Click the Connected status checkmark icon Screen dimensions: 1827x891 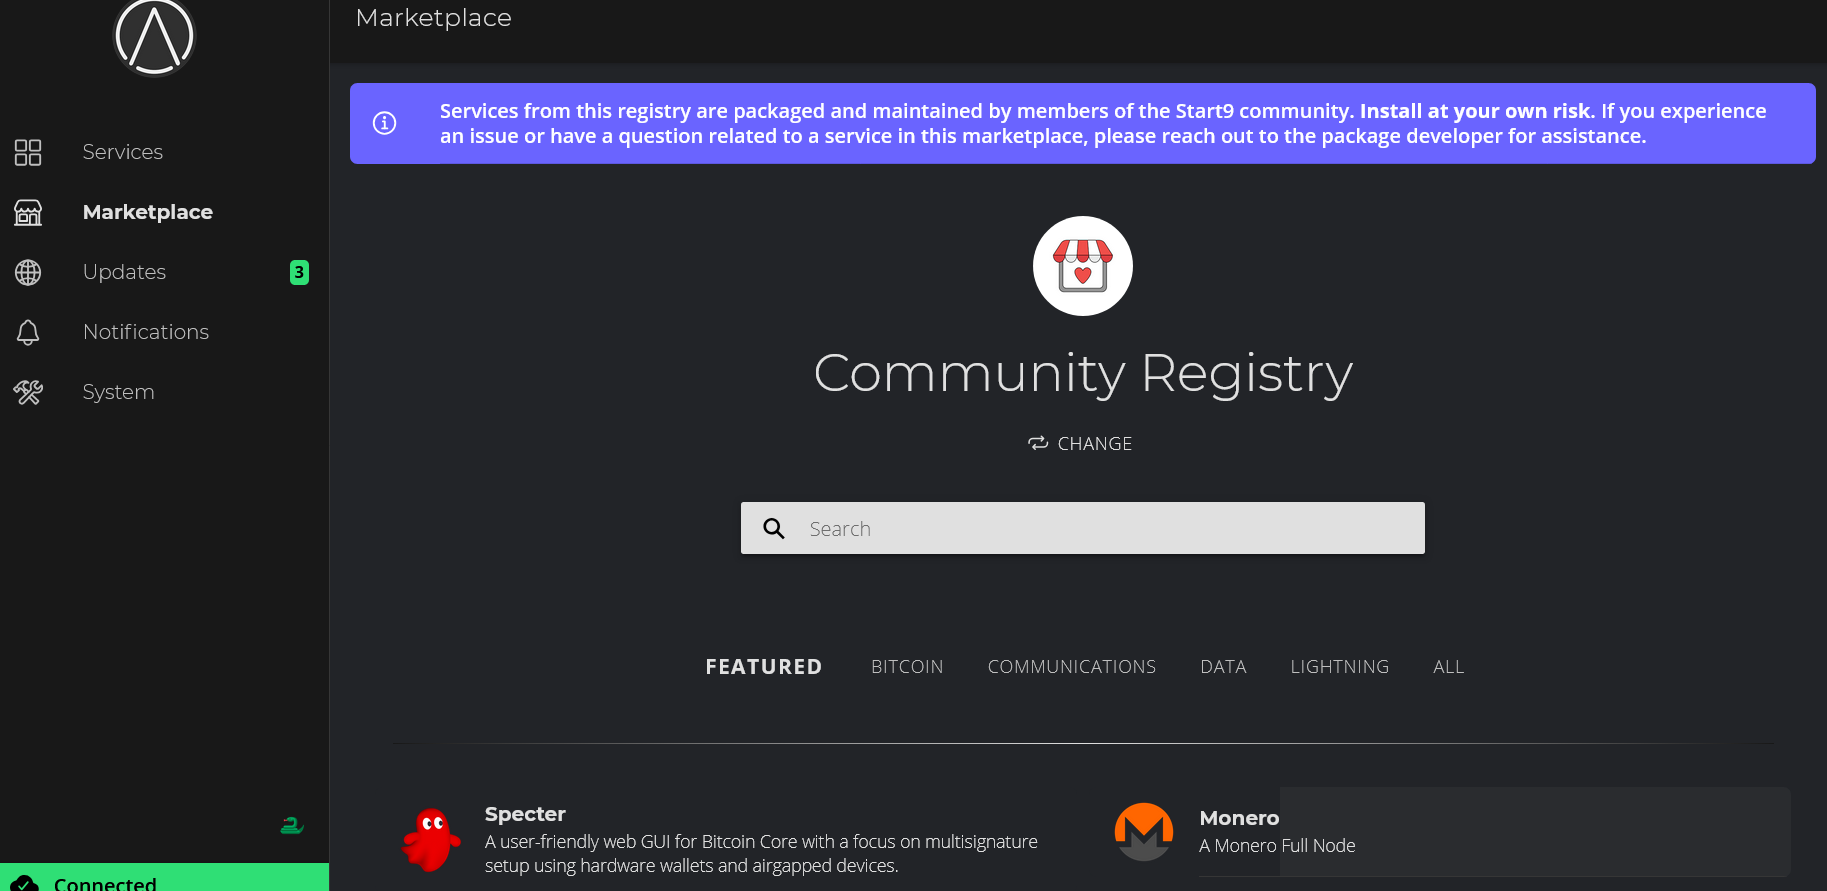pyautogui.click(x=24, y=884)
